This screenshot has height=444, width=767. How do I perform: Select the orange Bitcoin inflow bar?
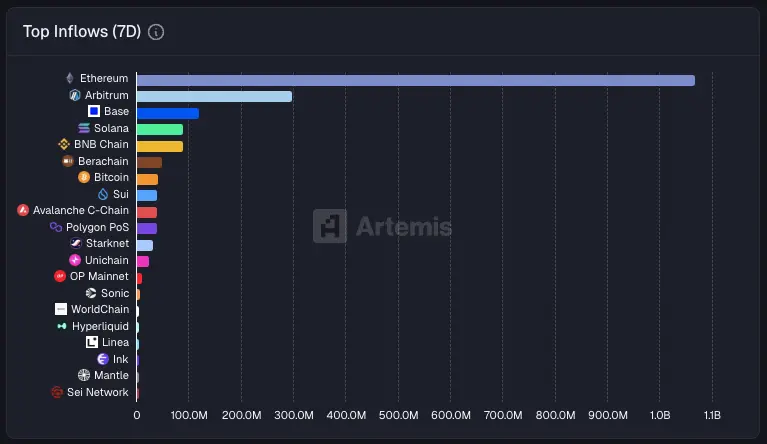pyautogui.click(x=147, y=179)
